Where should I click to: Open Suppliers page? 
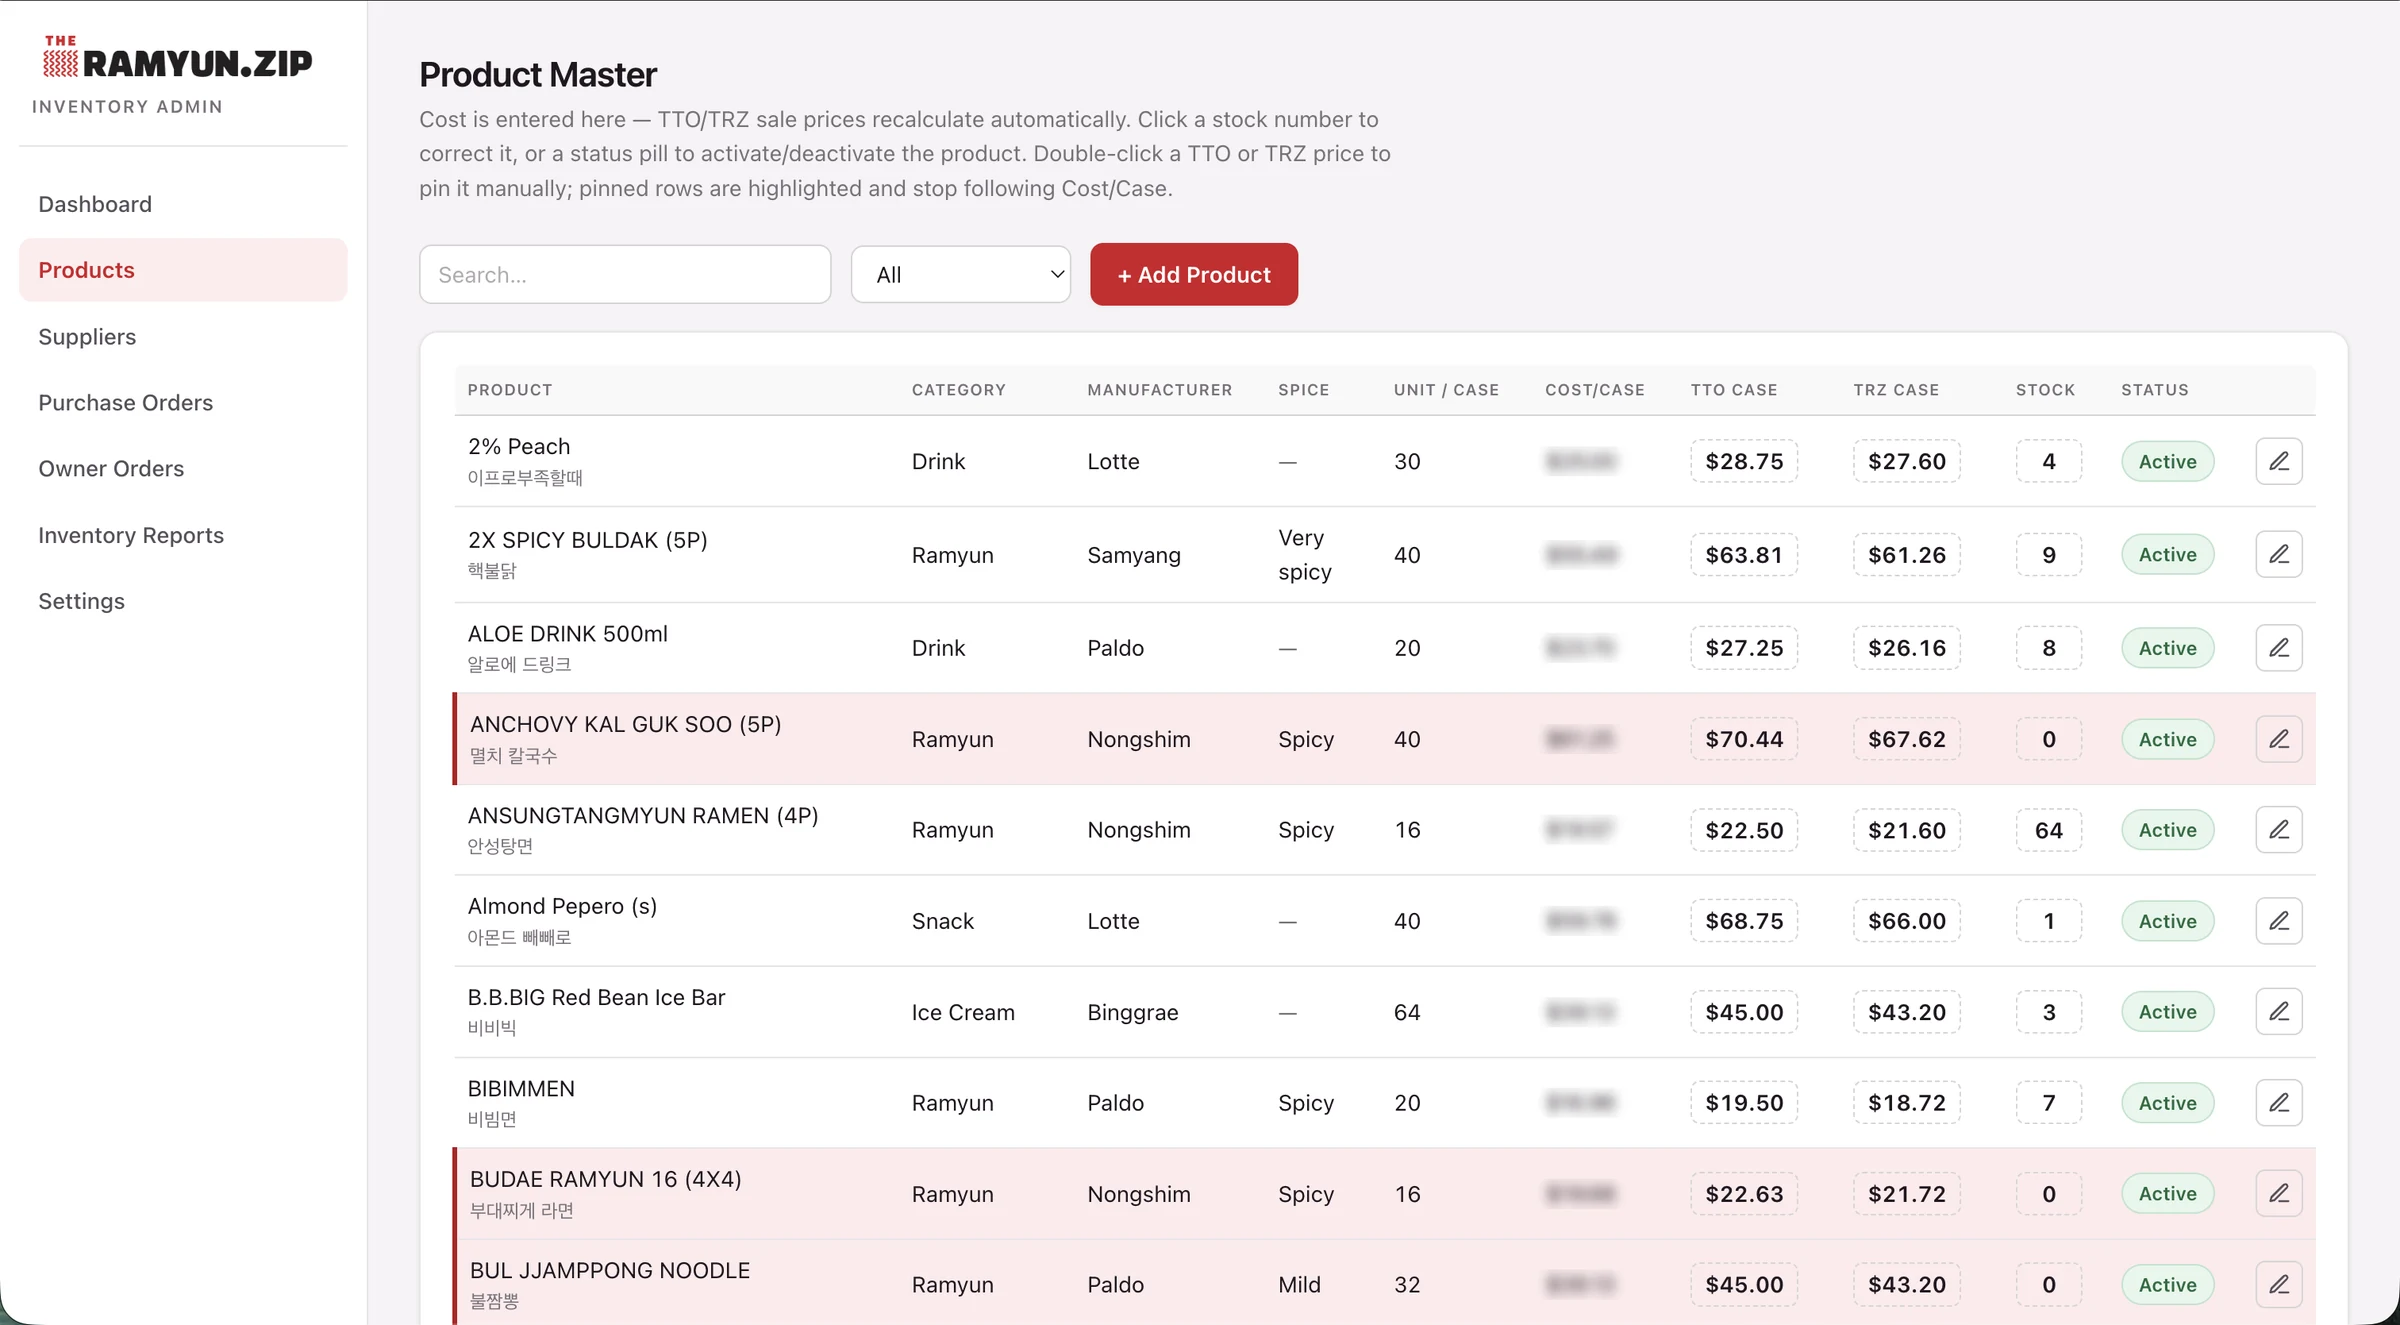pos(183,337)
